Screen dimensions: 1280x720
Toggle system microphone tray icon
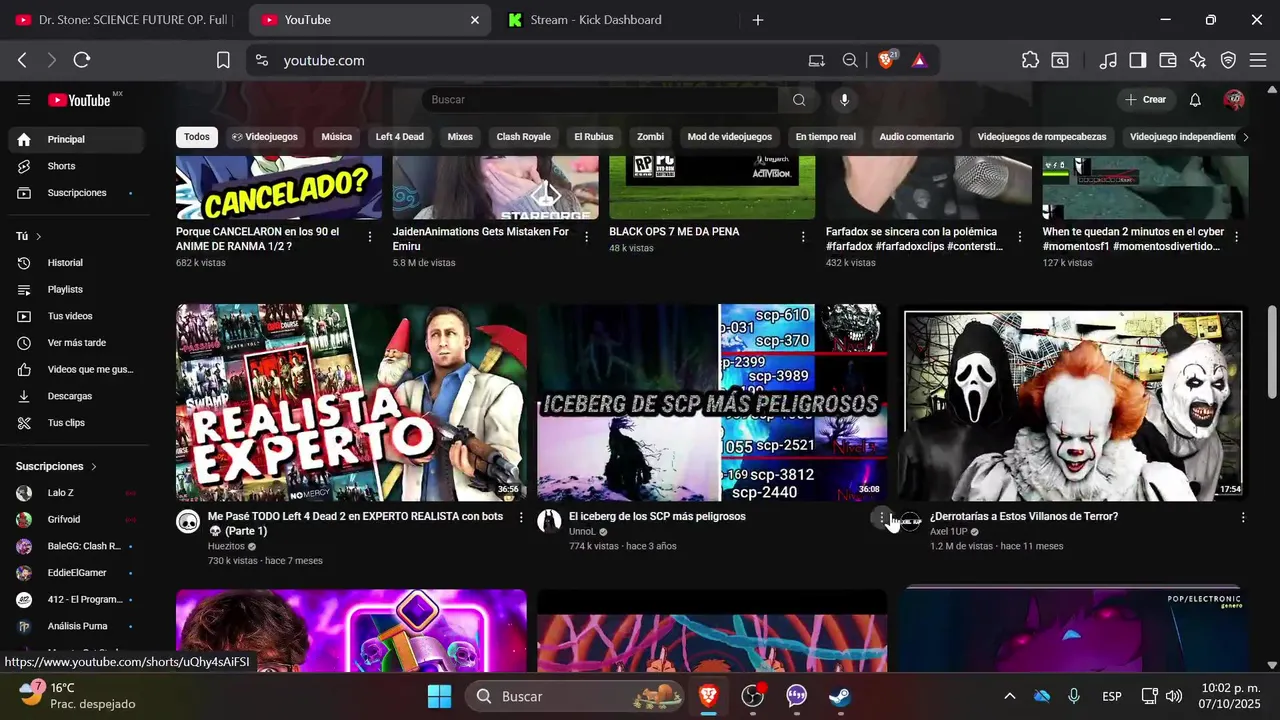(x=1074, y=696)
